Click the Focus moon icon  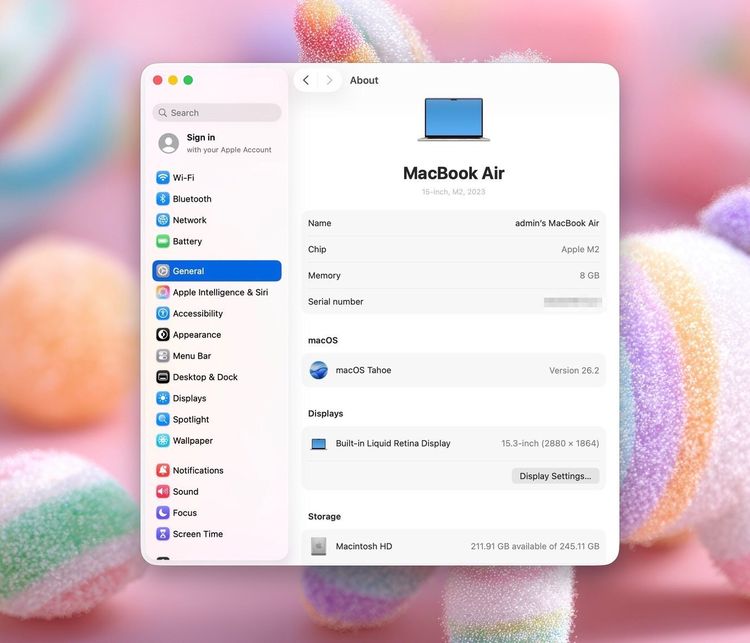point(163,513)
